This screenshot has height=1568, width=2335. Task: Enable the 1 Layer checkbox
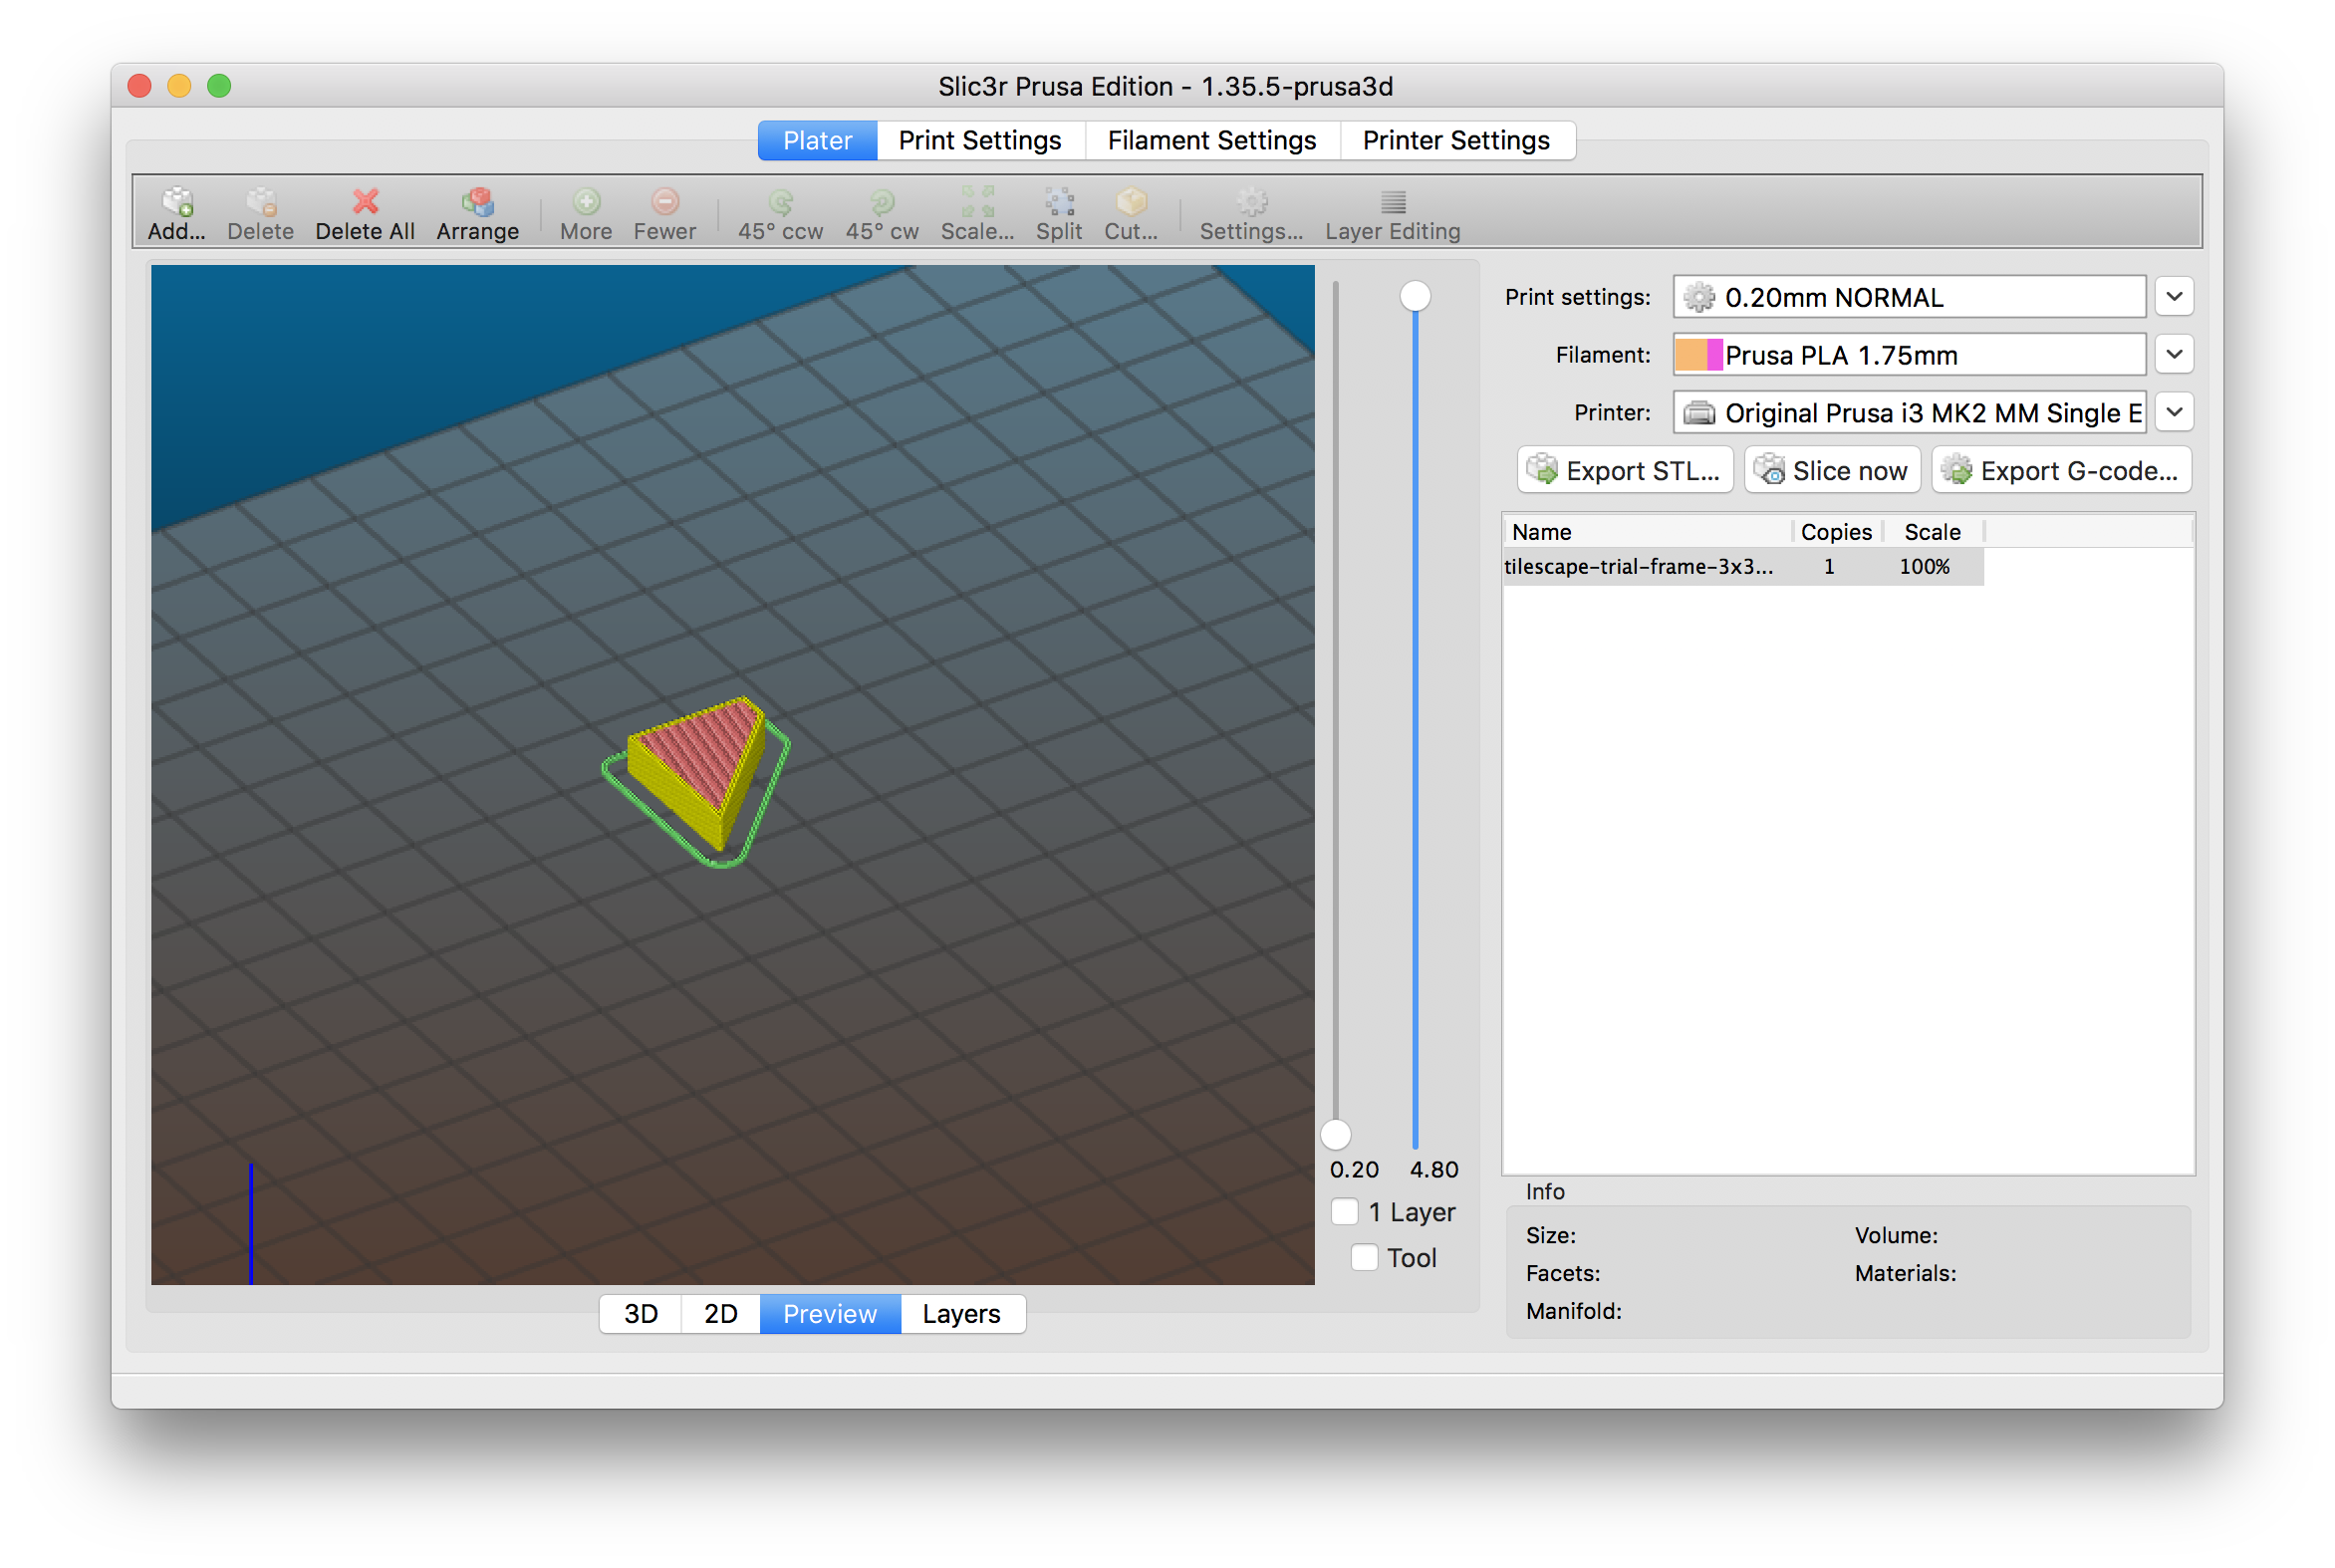click(x=1344, y=1212)
